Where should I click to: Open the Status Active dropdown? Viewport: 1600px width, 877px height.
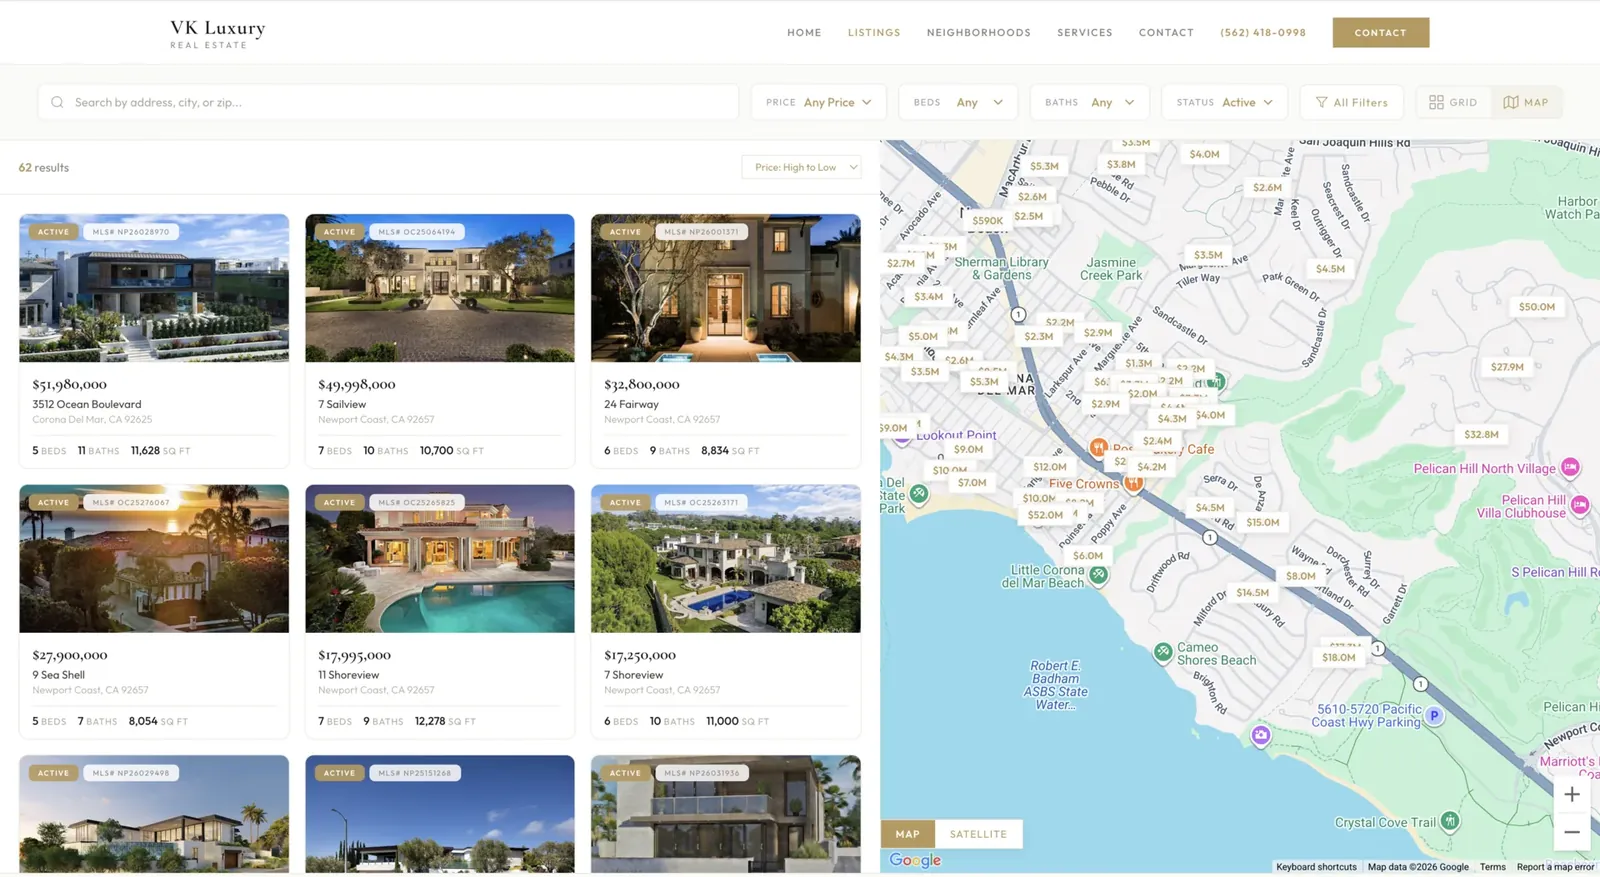[x=1224, y=102]
